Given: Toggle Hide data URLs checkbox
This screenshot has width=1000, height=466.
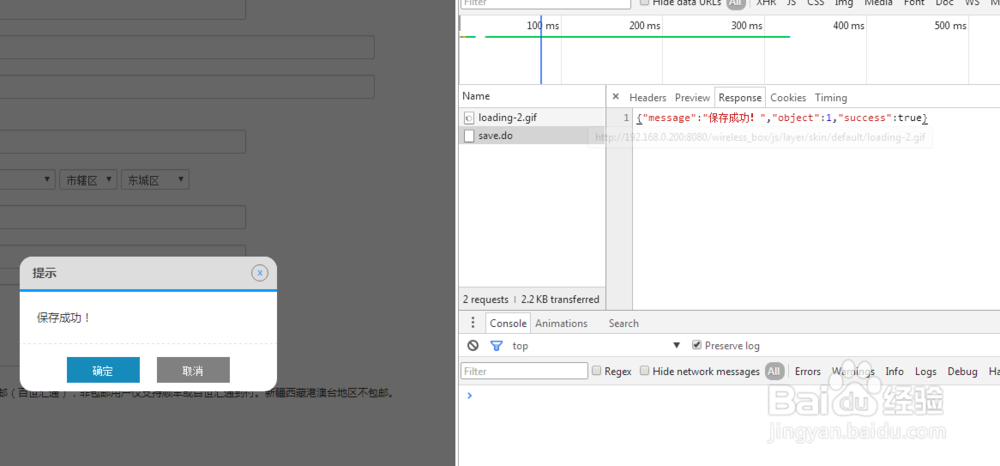Looking at the screenshot, I should click(645, 3).
